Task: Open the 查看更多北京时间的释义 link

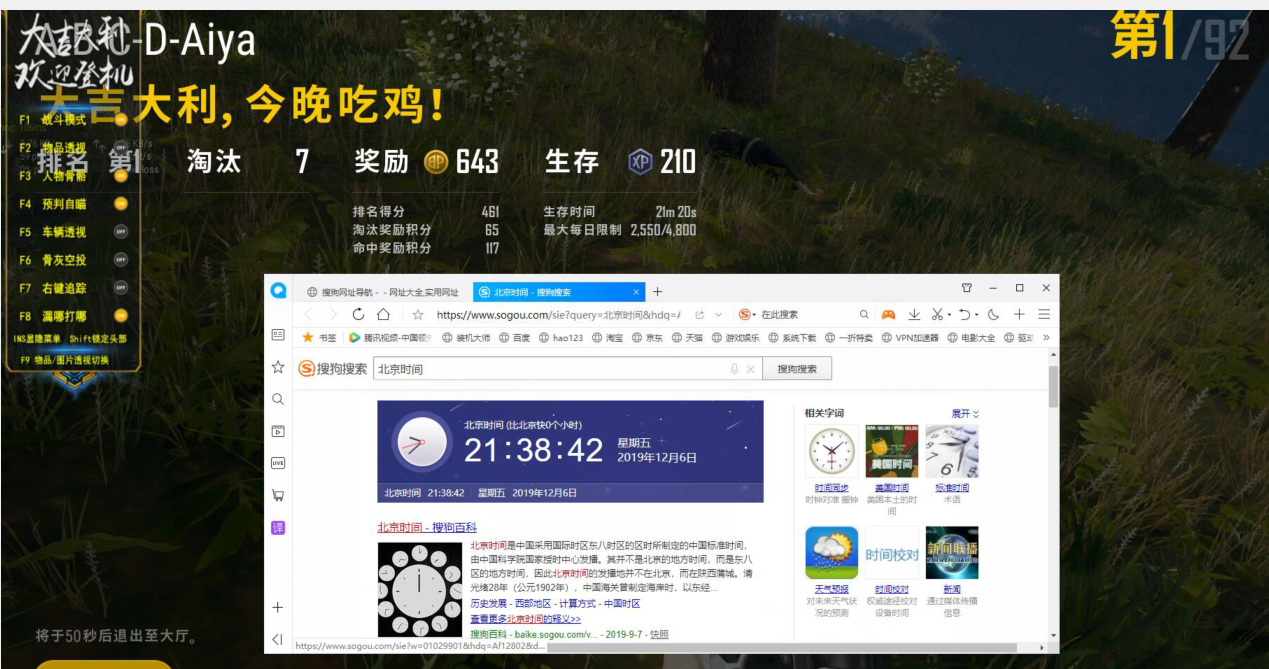Action: tap(526, 619)
